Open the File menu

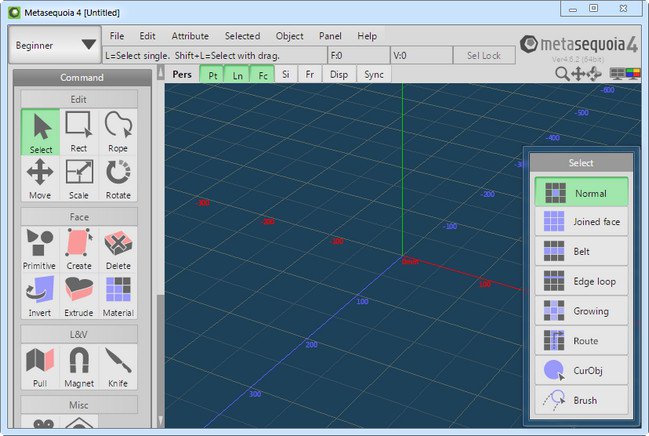(117, 36)
